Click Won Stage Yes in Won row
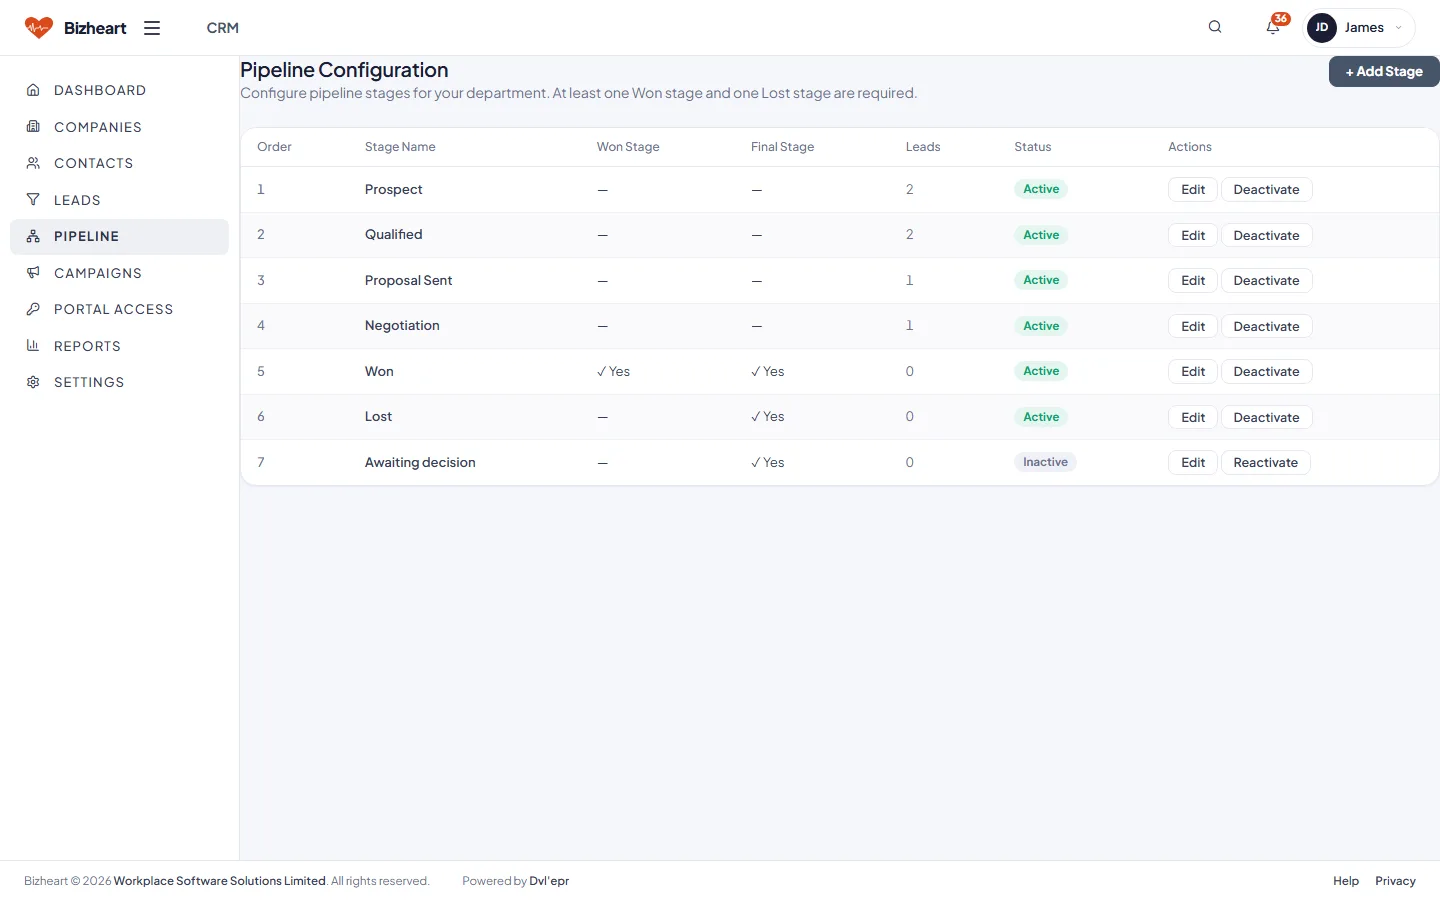1440x900 pixels. (x=613, y=371)
